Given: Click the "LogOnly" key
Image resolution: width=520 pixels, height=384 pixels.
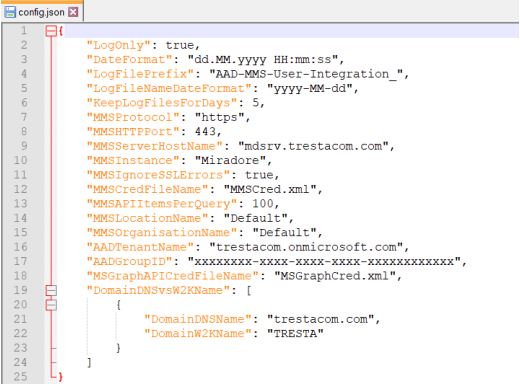Looking at the screenshot, I should tap(119, 45).
